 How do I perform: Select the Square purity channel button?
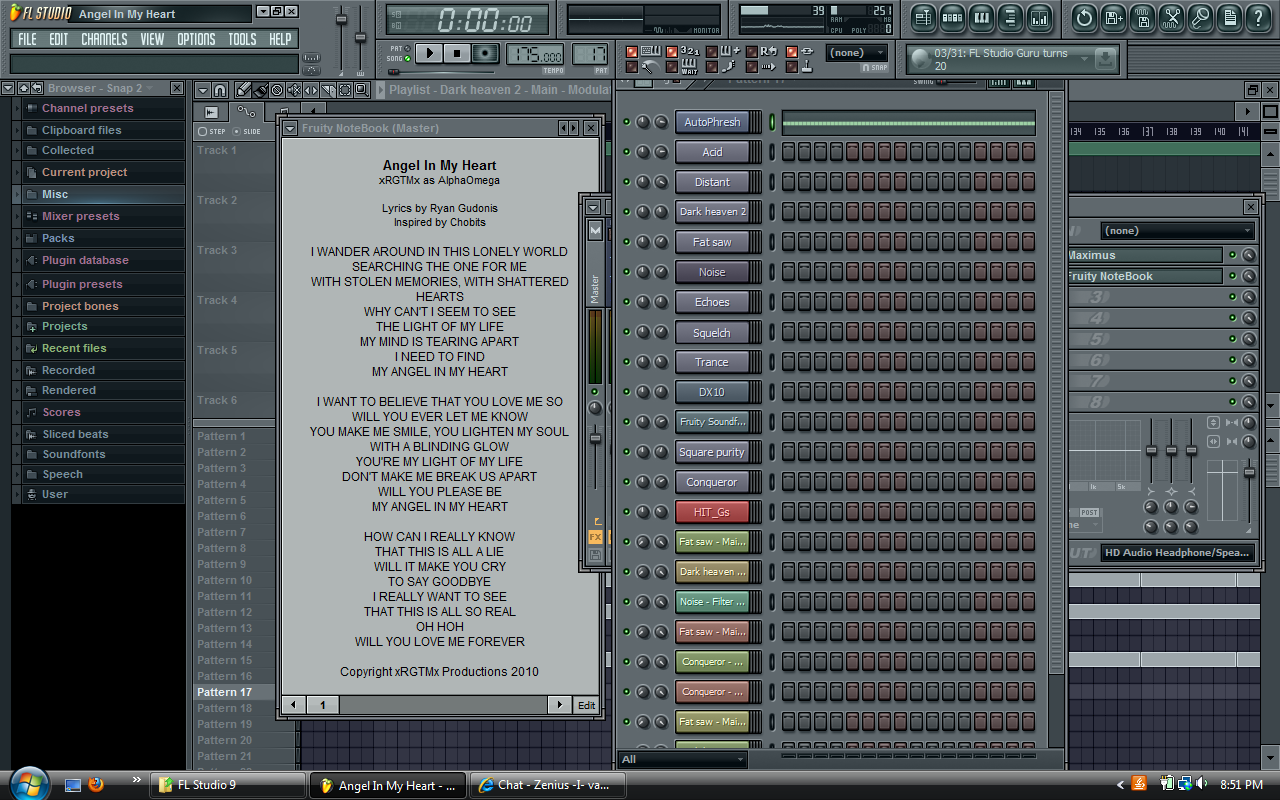pyautogui.click(x=712, y=452)
